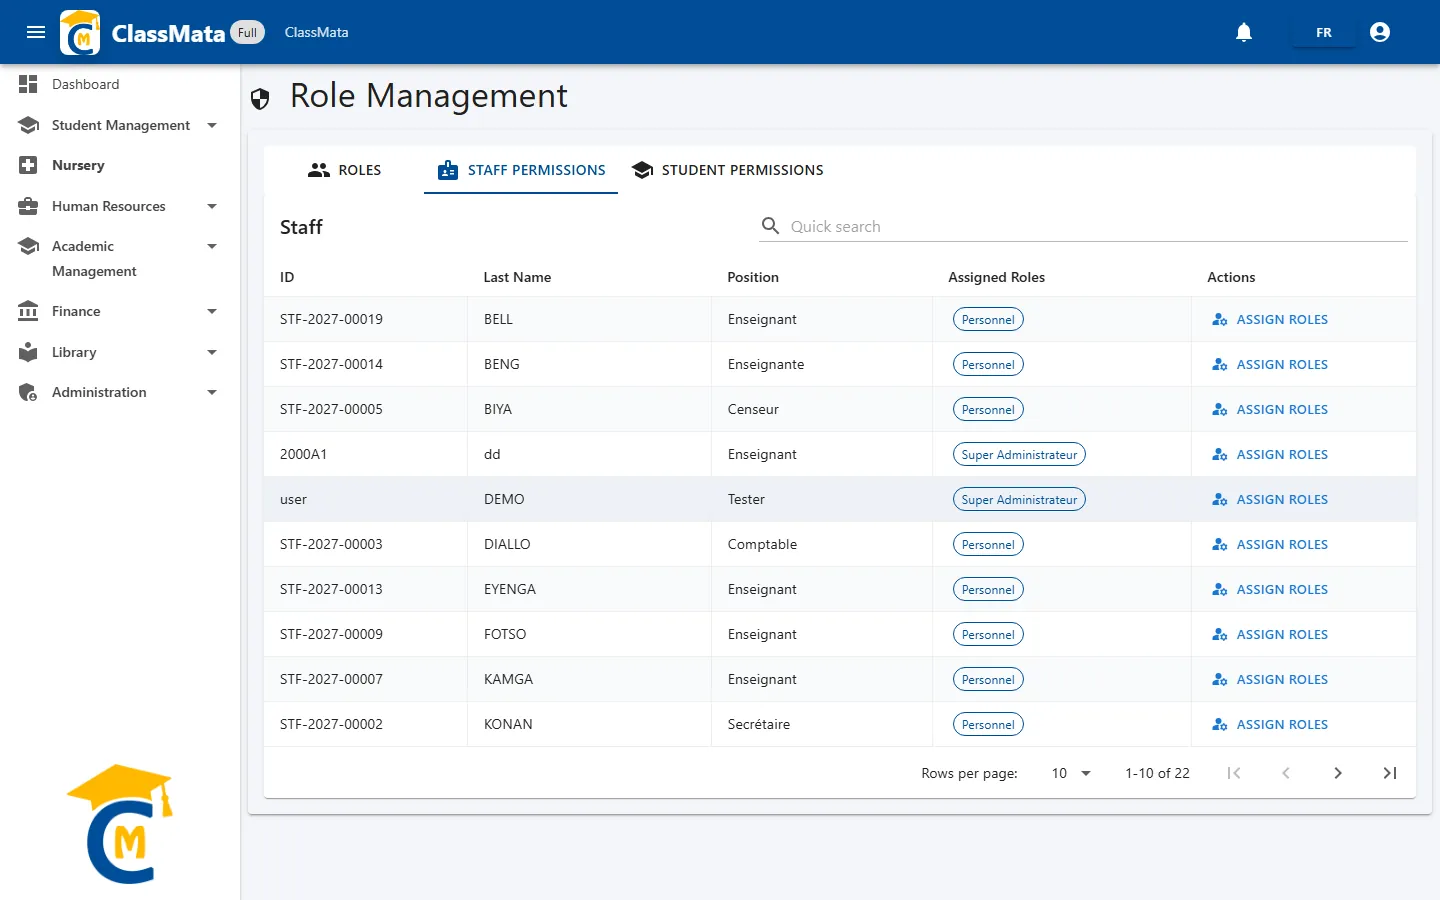Open the notifications bell

(x=1244, y=32)
